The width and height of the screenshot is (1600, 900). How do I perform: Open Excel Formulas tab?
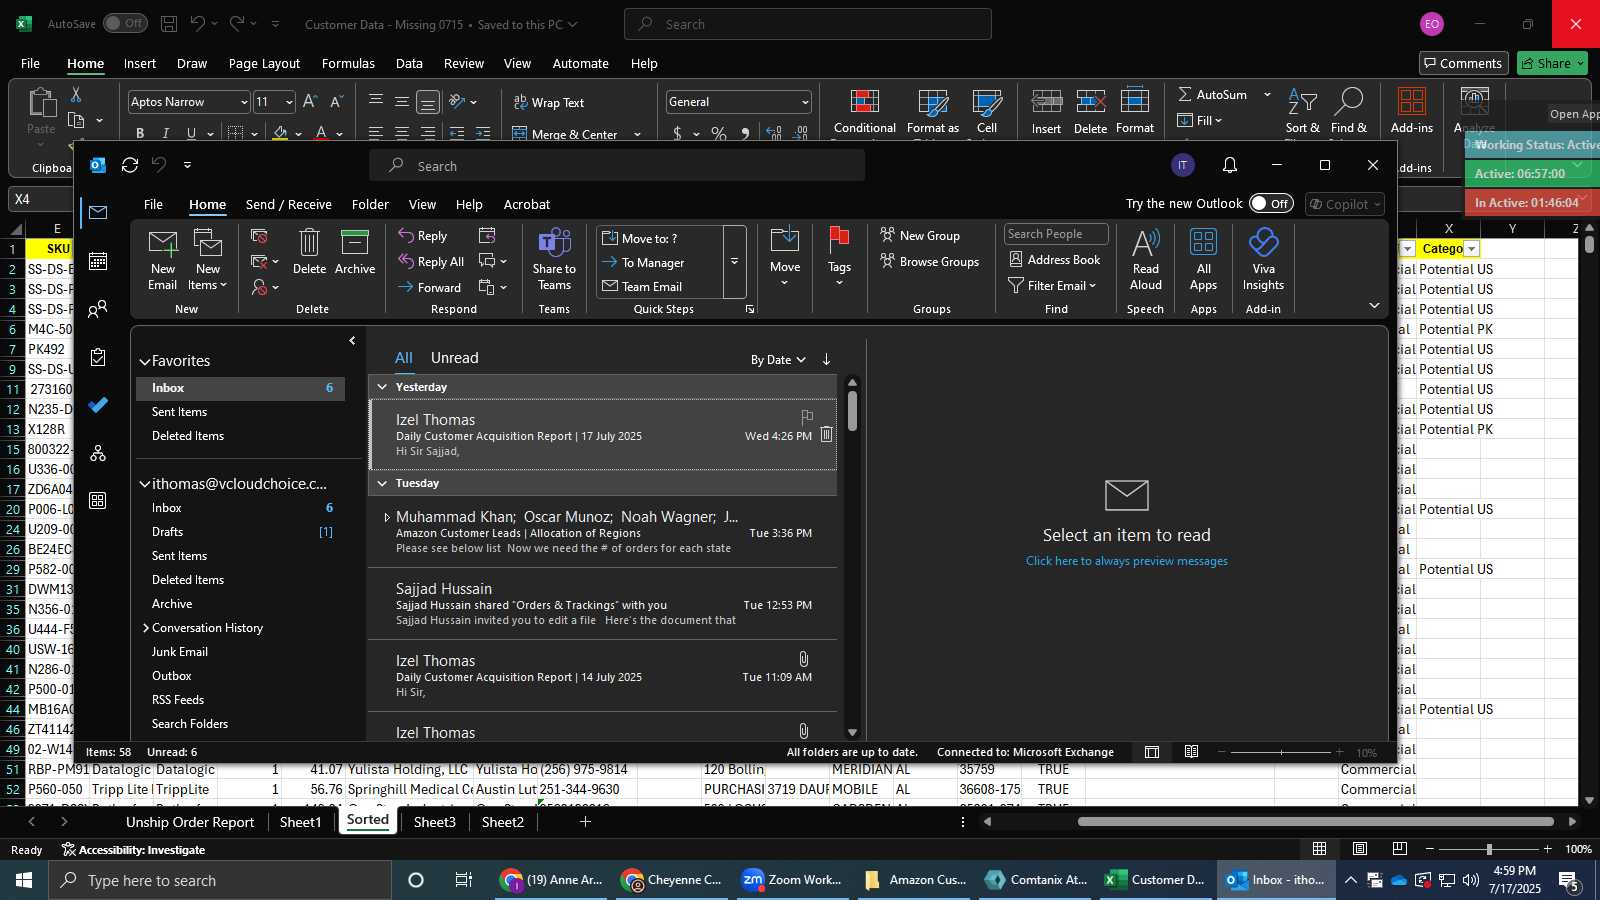coord(348,63)
